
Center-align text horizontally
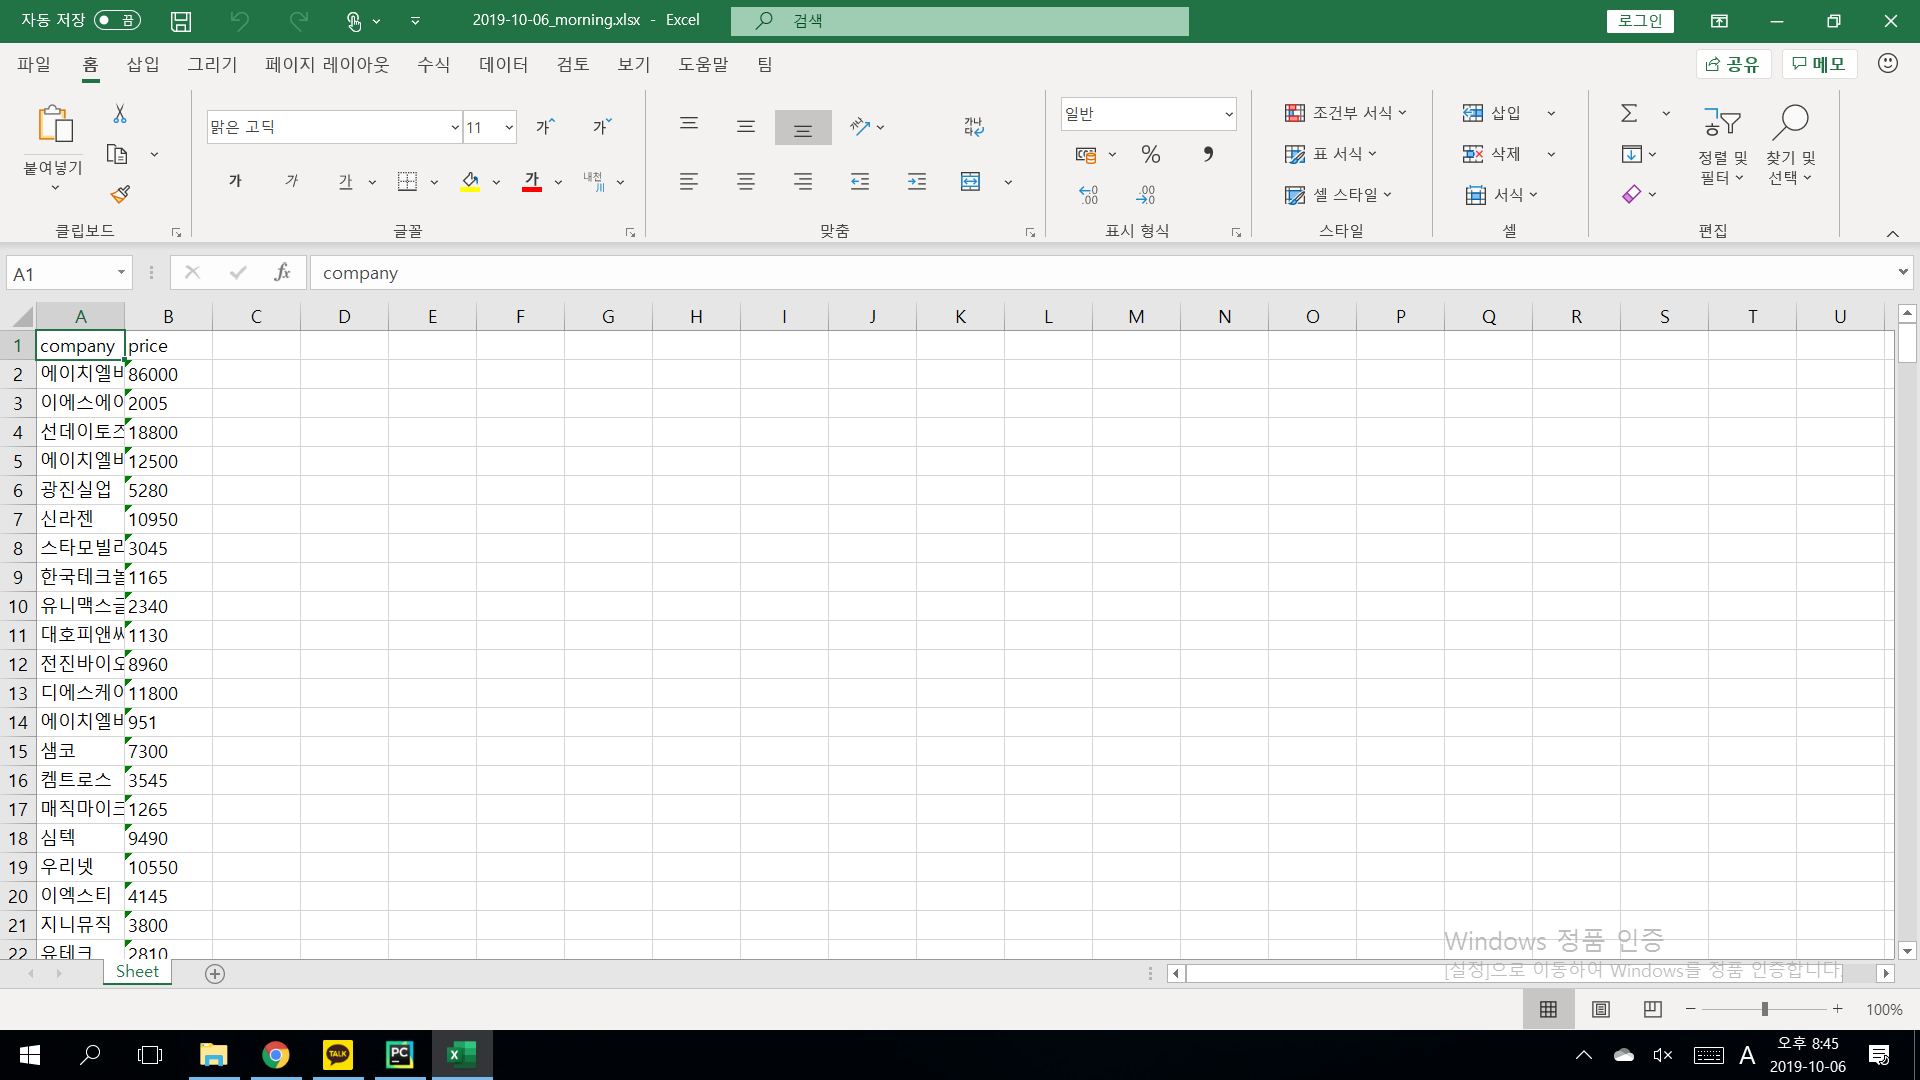click(745, 181)
